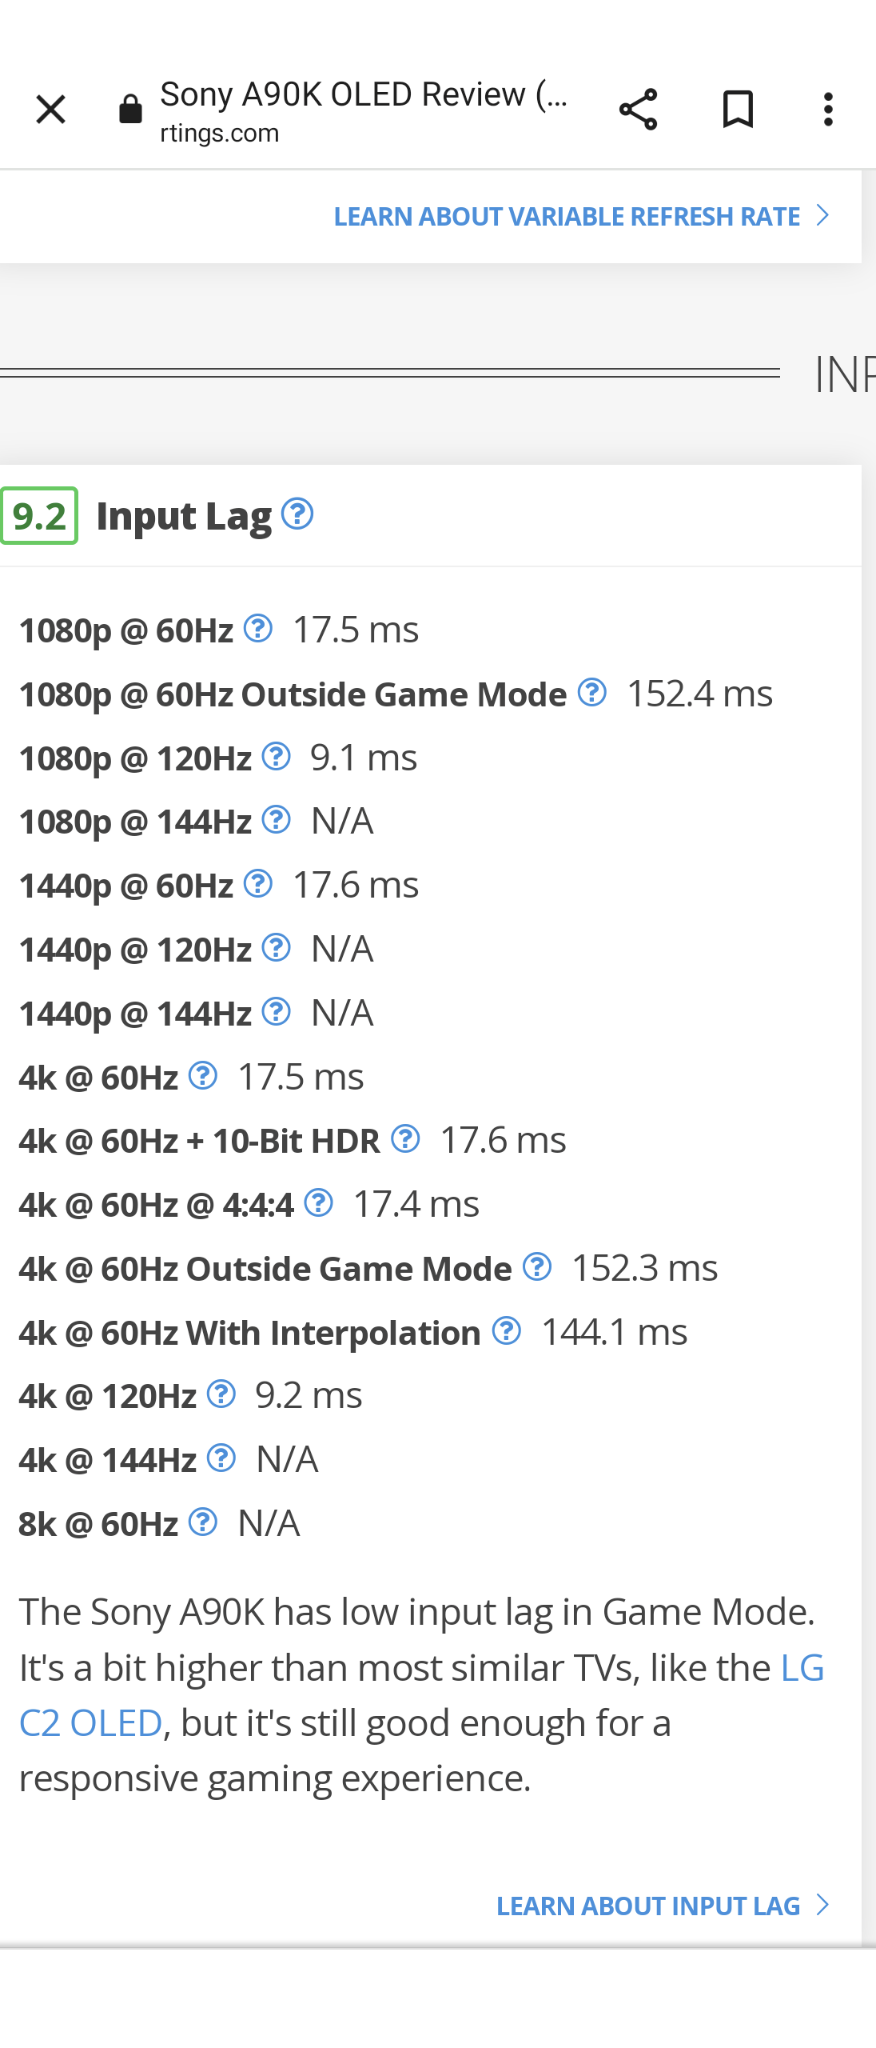The image size is (876, 2048).
Task: Click help icon for 1080p @ 60Hz Outside Game Mode
Action: (592, 692)
